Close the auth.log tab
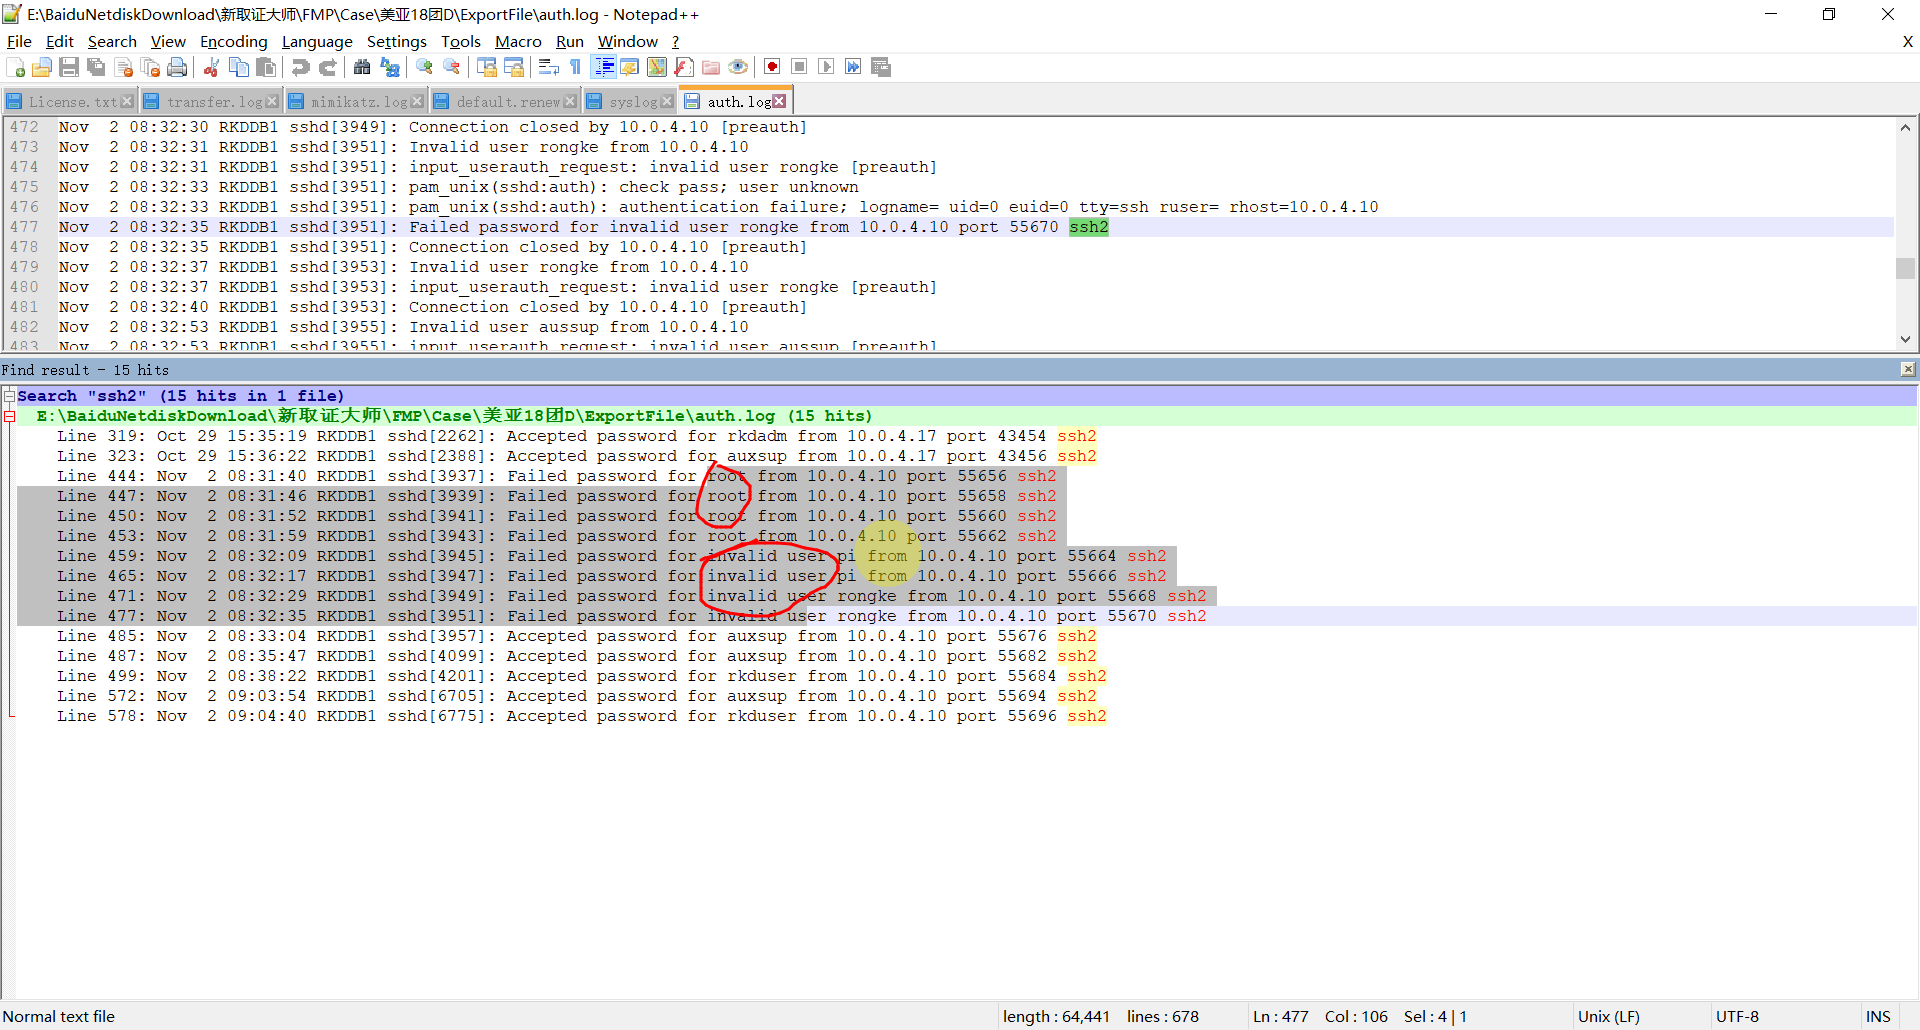 pyautogui.click(x=779, y=102)
